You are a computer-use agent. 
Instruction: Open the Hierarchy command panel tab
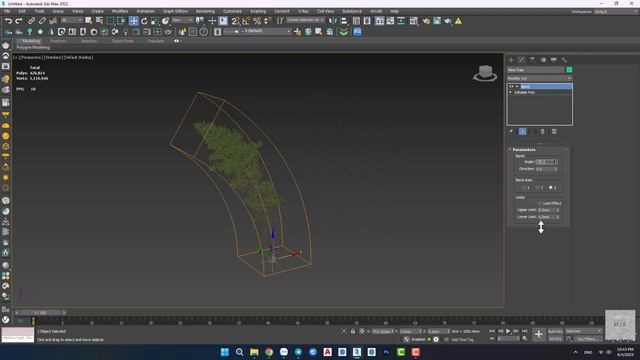[532, 60]
